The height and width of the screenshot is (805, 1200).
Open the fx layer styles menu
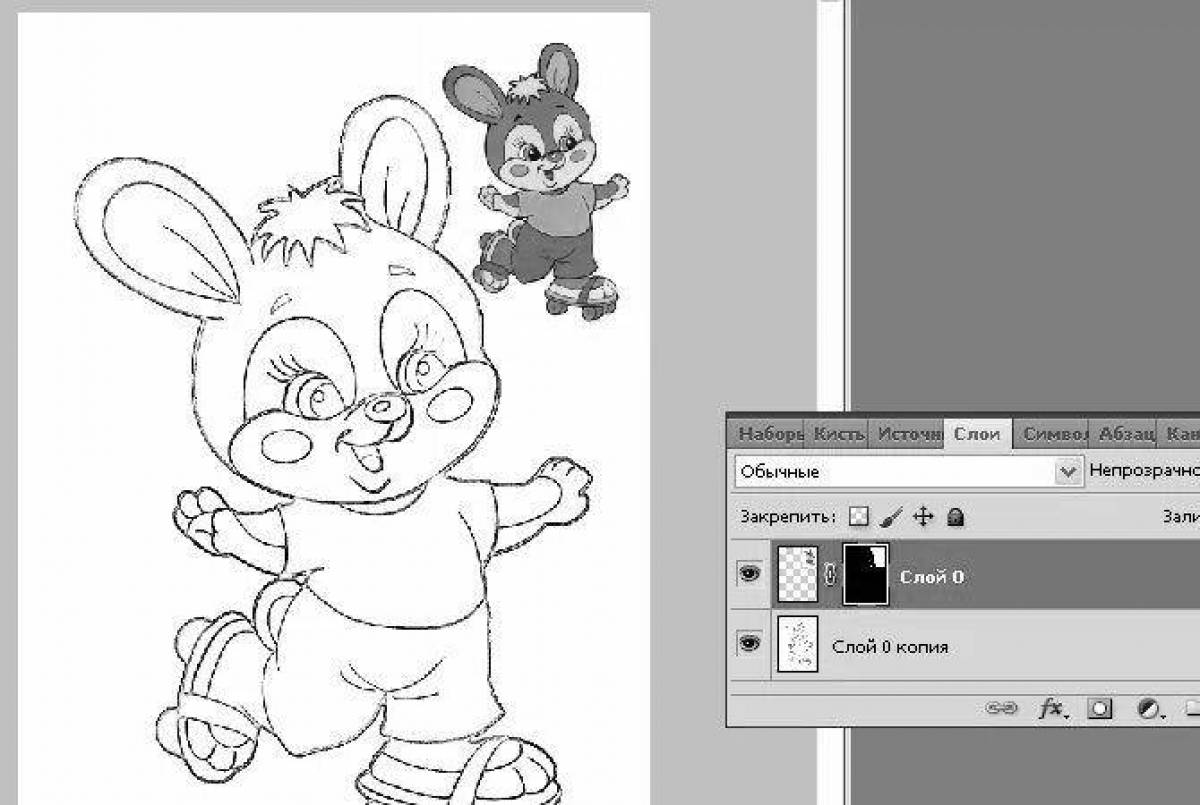1052,708
